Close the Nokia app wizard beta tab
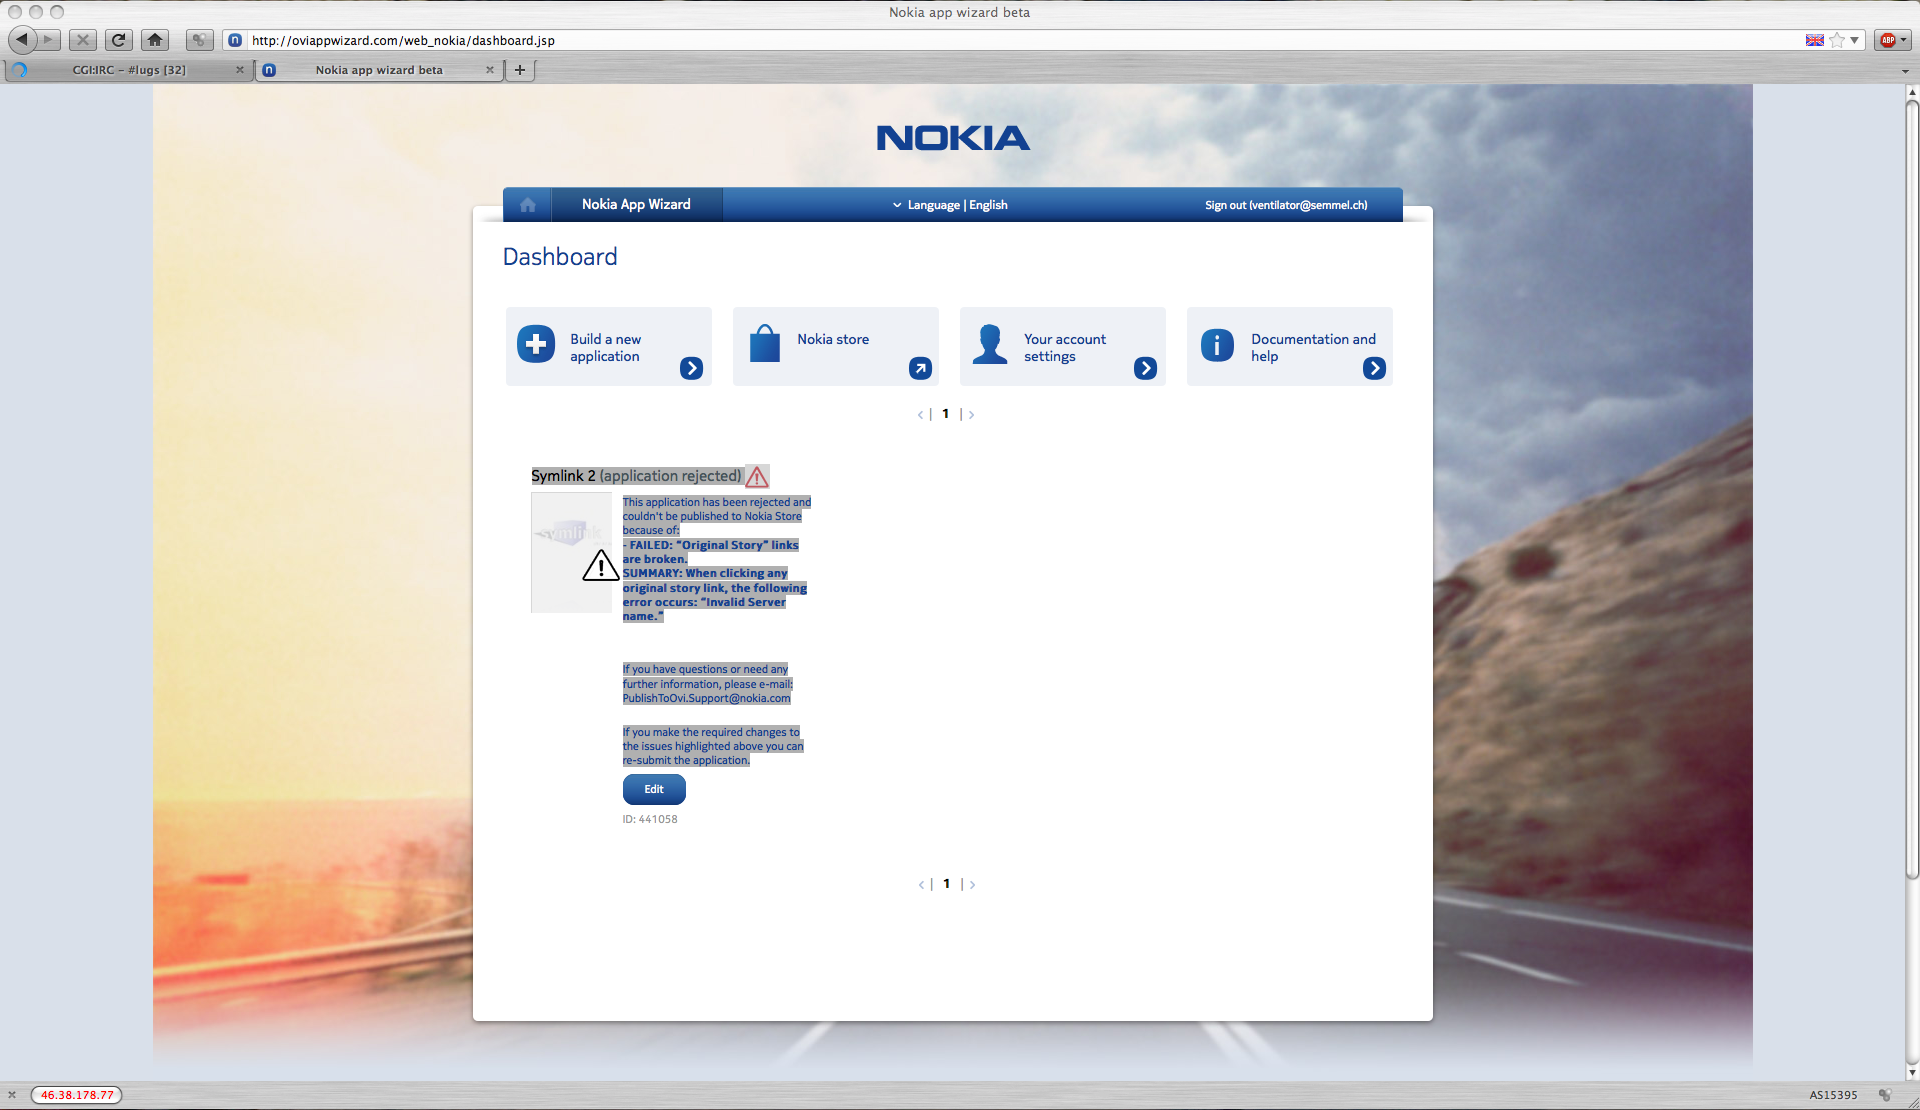 [x=490, y=70]
